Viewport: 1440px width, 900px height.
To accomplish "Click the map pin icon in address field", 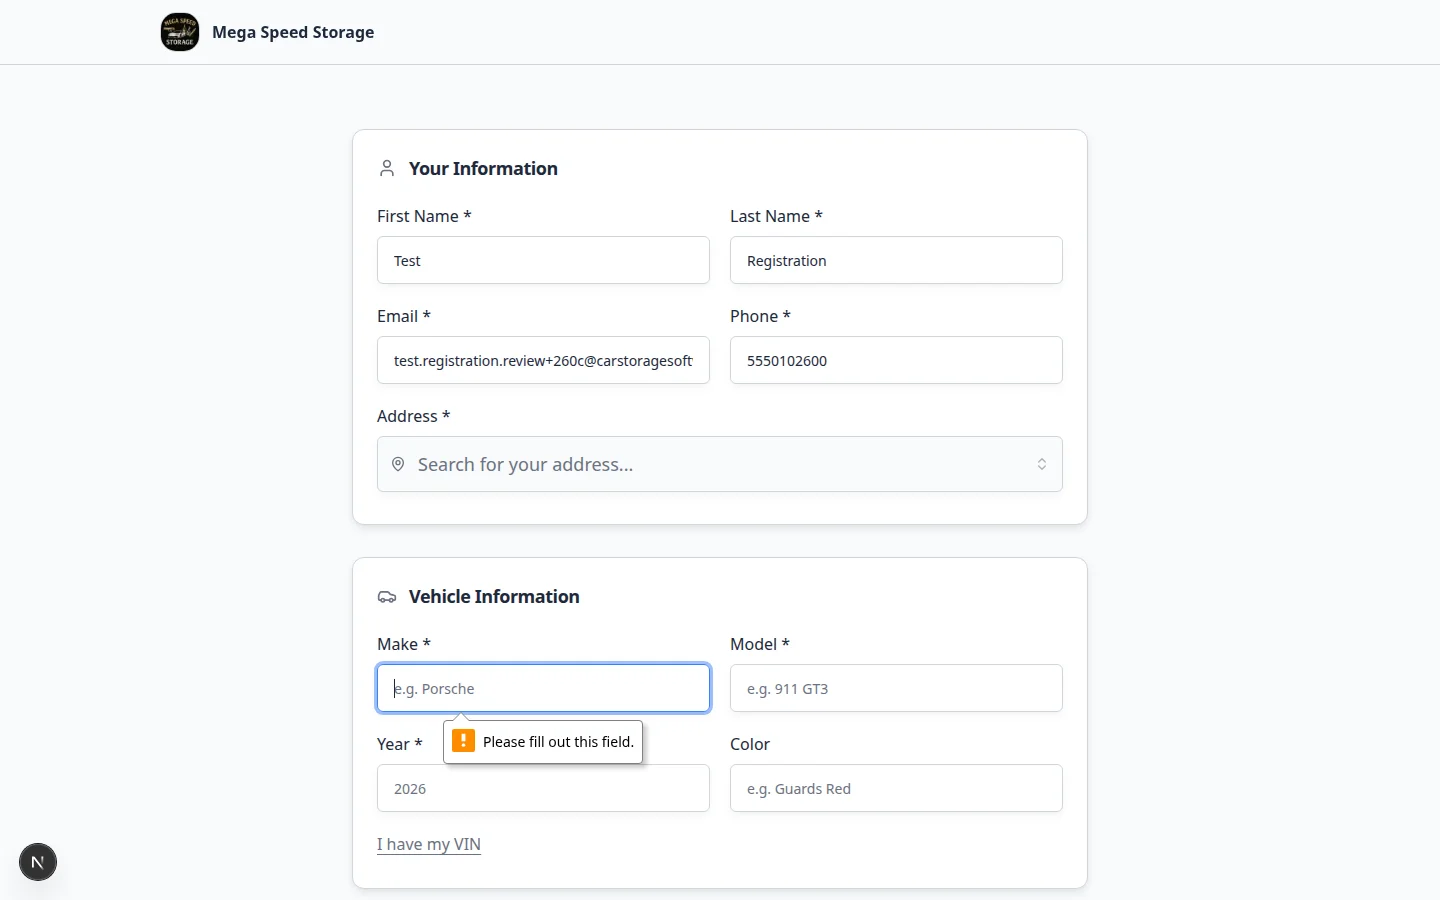I will [x=398, y=464].
